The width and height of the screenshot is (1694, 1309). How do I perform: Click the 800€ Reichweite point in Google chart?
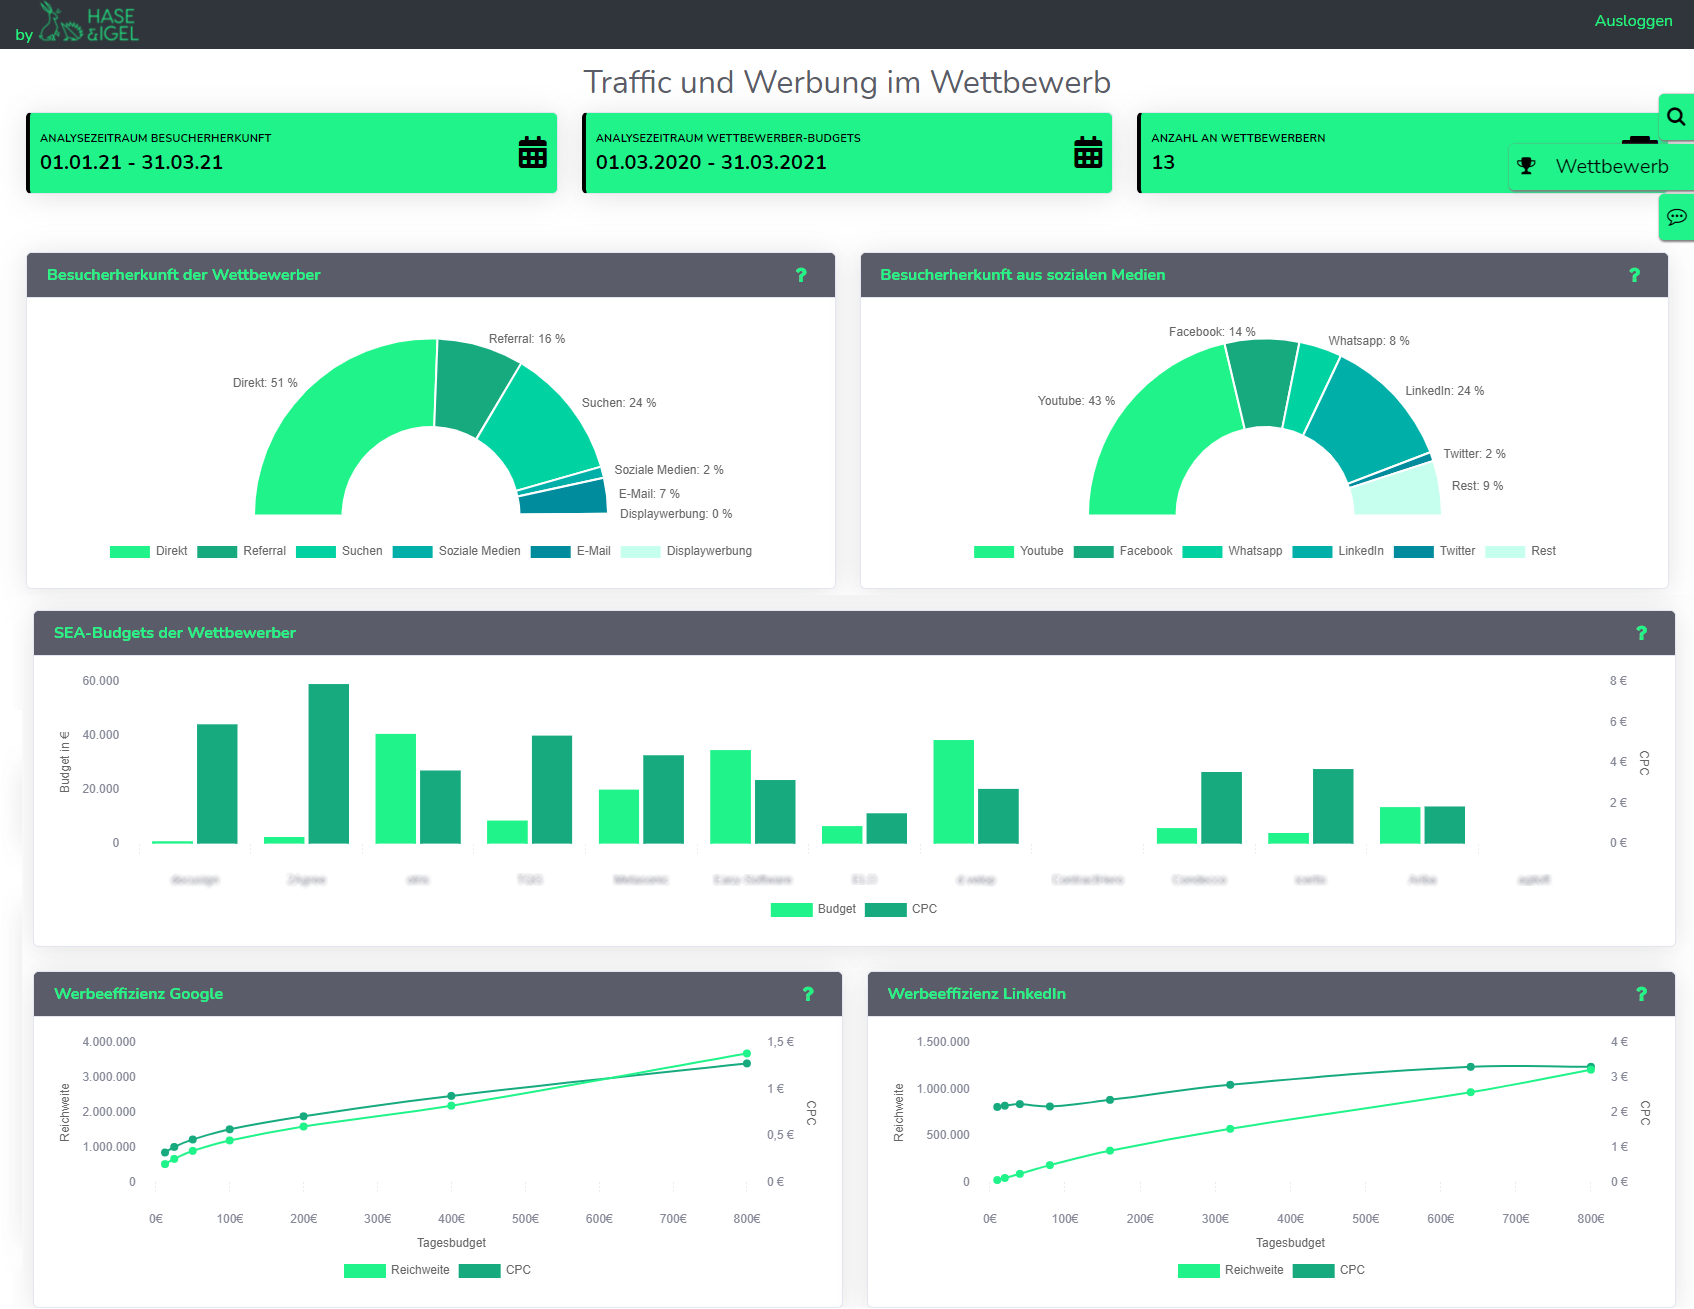coord(747,1054)
